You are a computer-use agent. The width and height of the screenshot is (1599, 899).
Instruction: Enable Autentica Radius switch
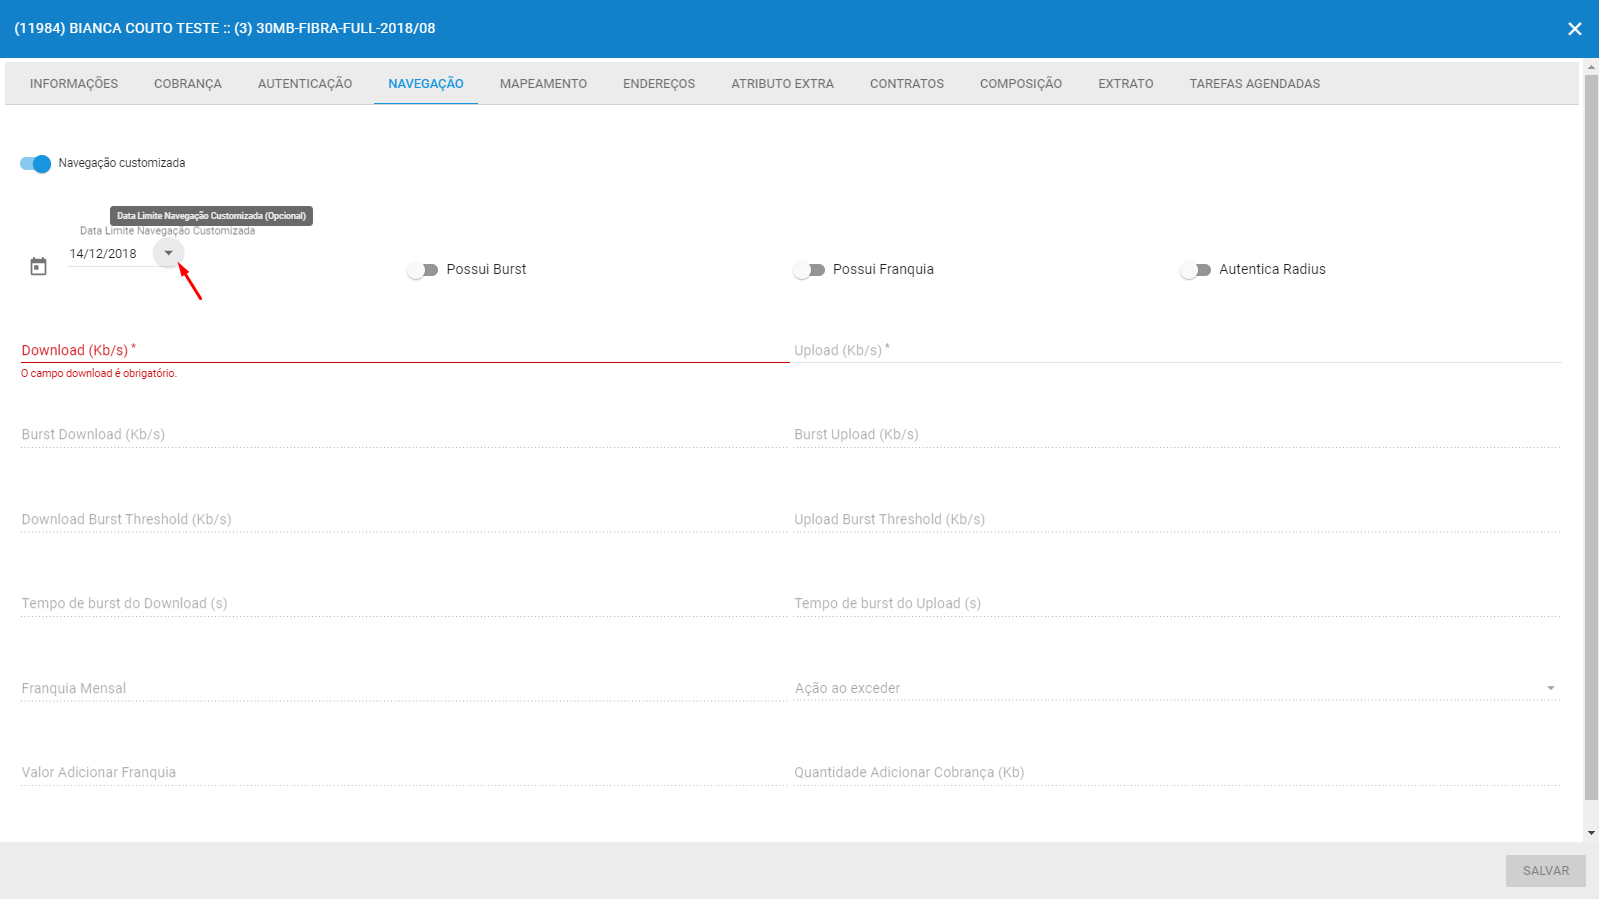[1195, 270]
